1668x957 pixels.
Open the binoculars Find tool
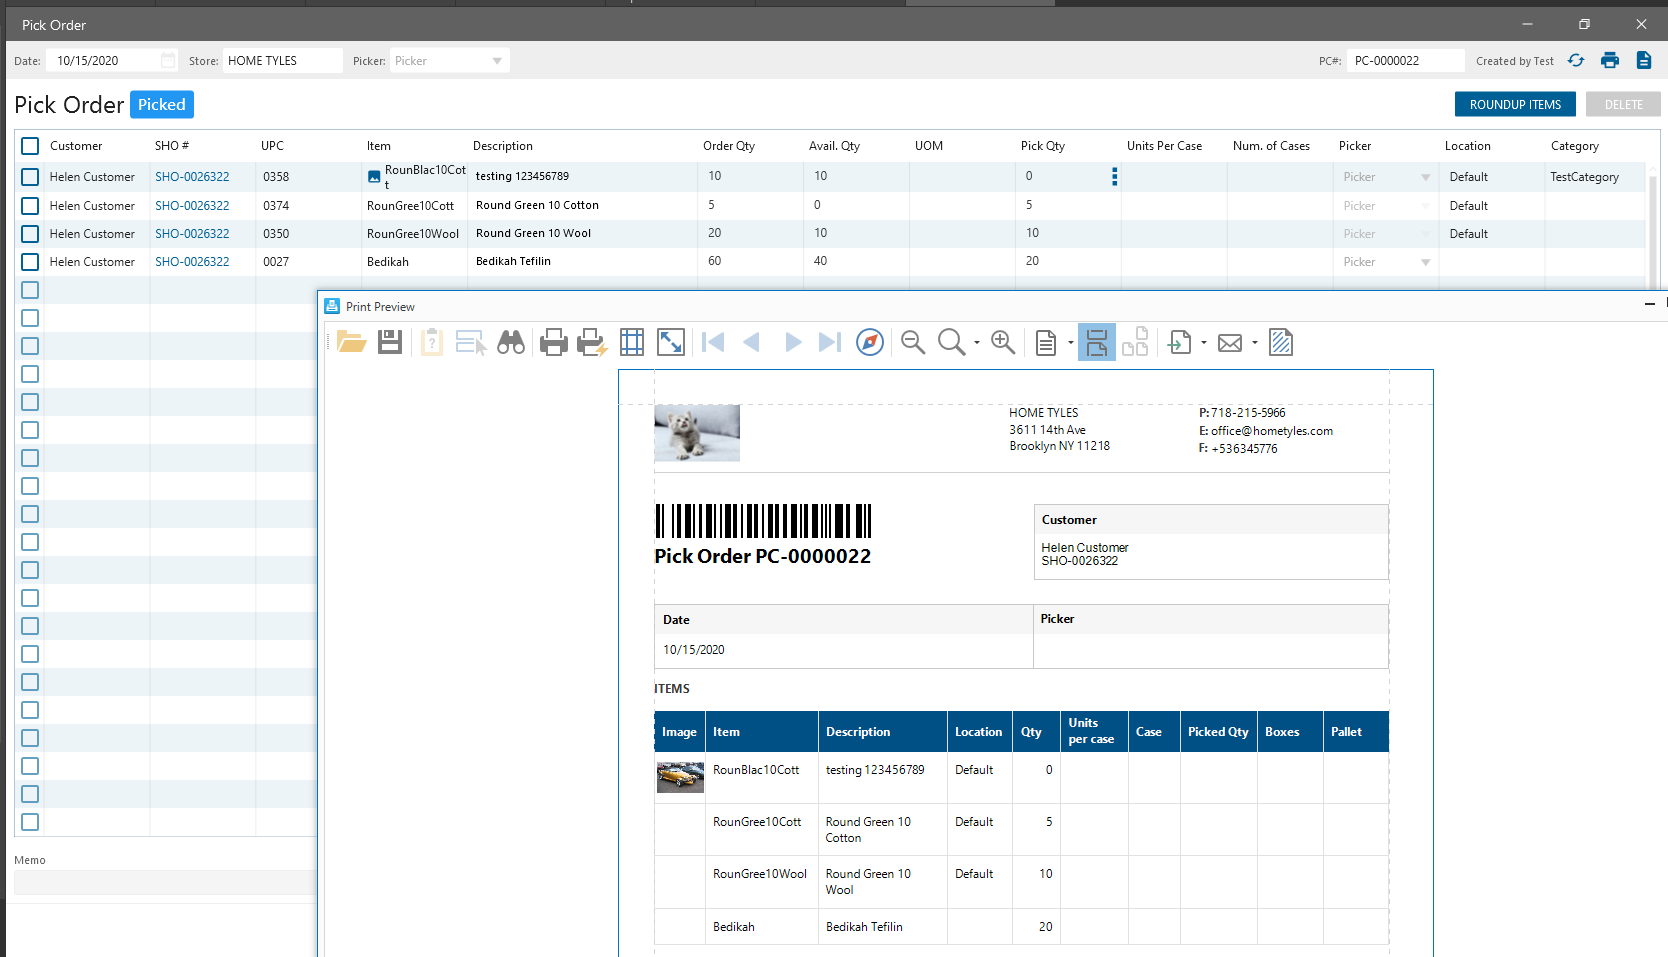click(511, 343)
